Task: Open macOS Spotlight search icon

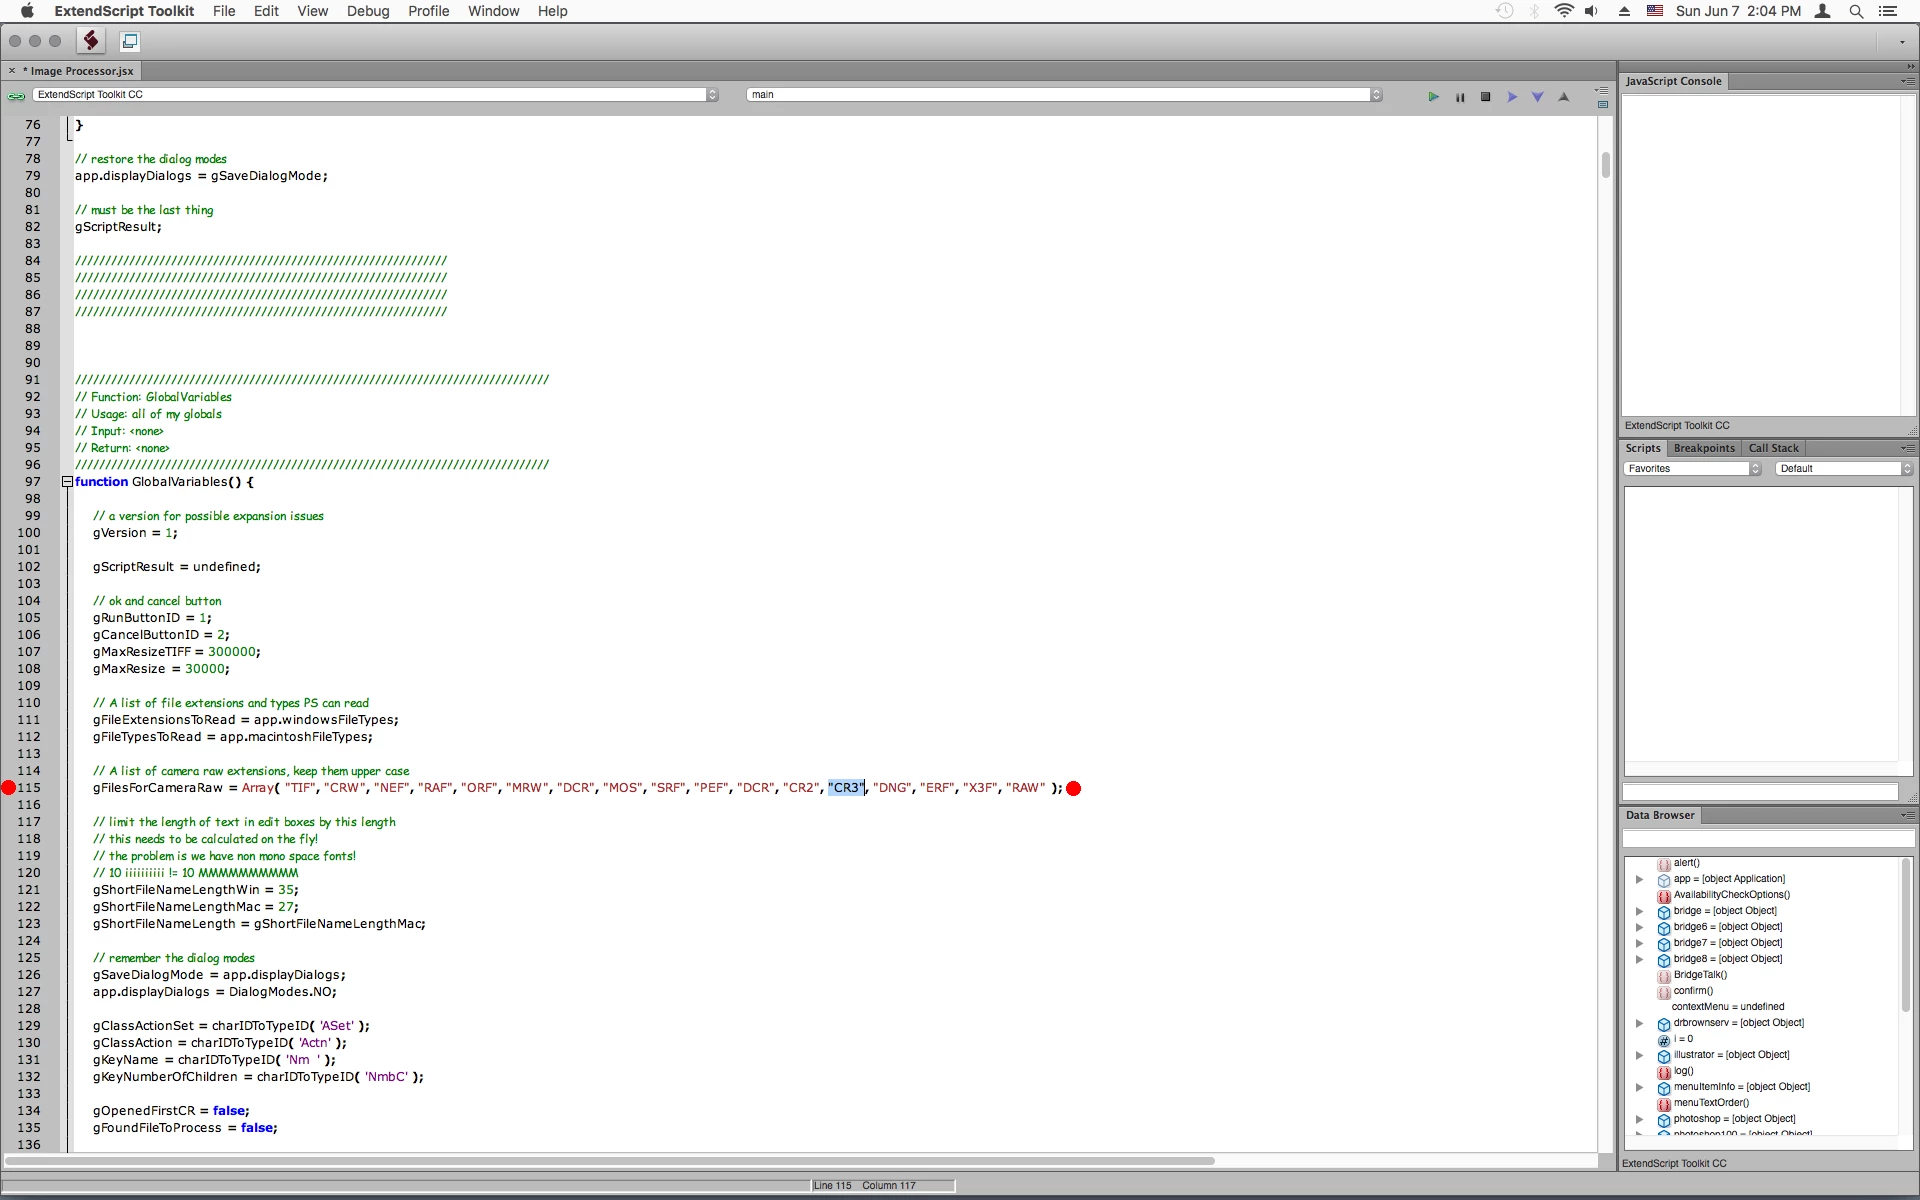Action: (1856, 11)
